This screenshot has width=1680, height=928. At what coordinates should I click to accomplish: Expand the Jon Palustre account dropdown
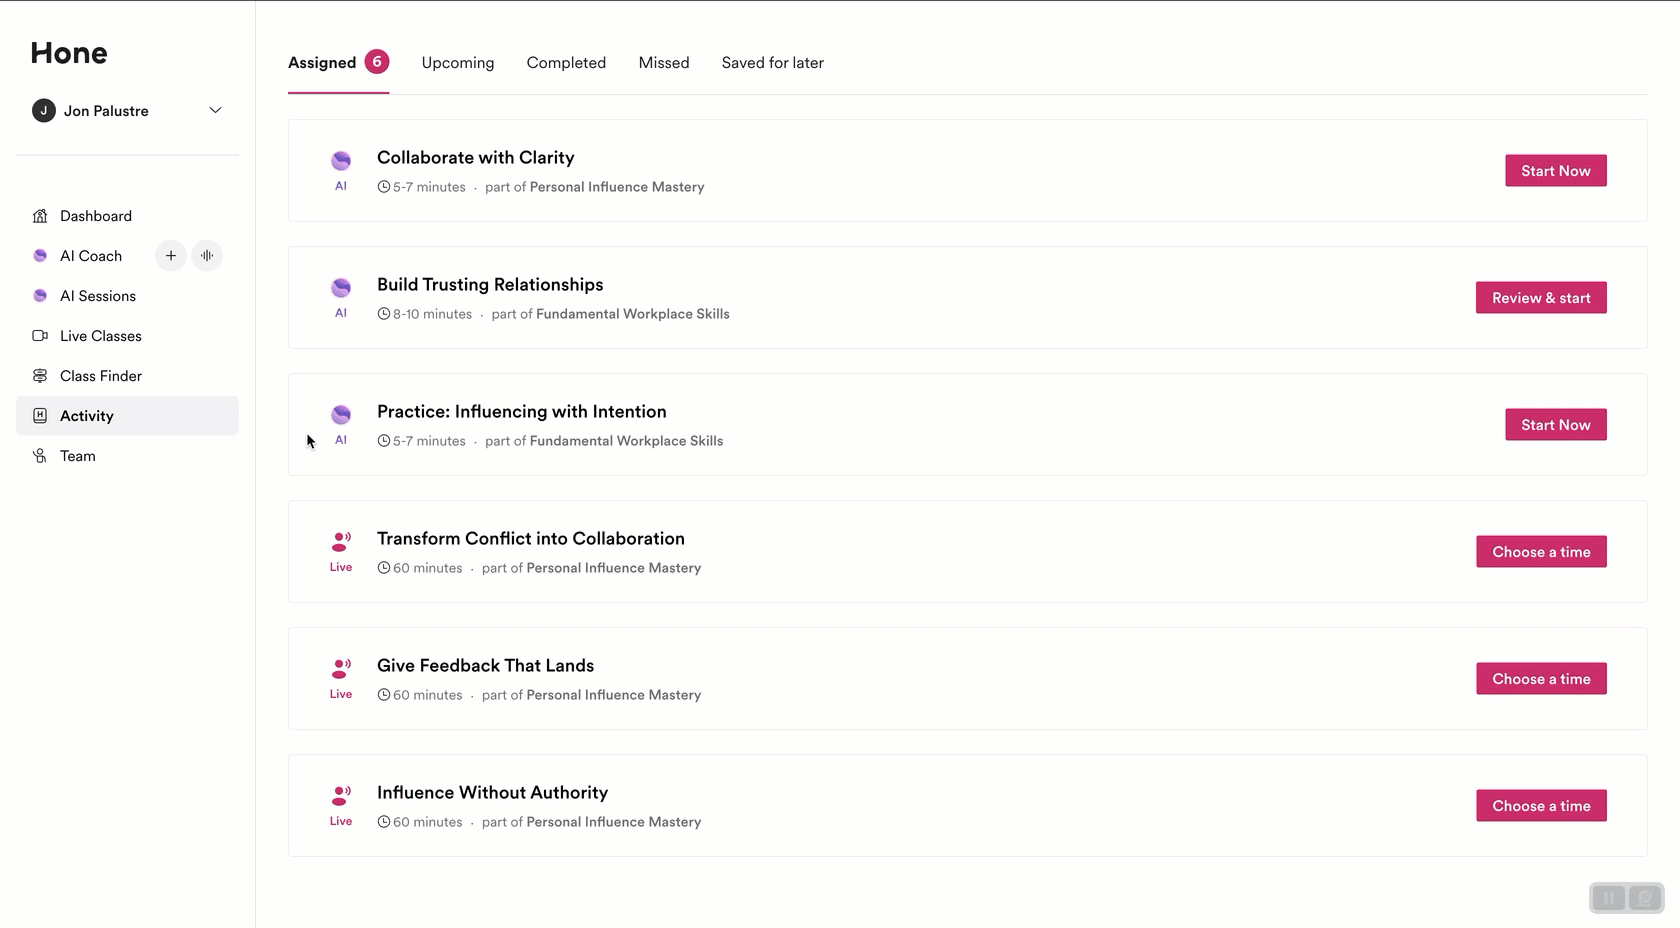point(214,111)
